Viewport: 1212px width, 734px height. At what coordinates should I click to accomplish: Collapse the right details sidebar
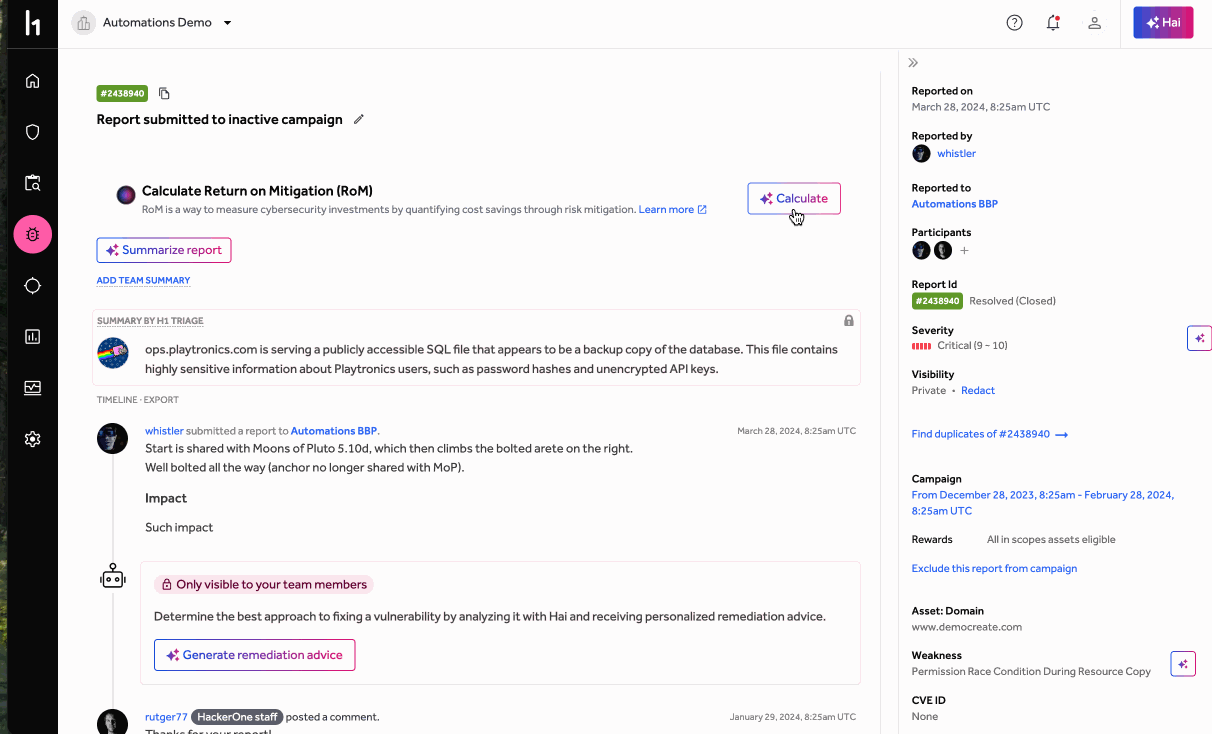point(913,63)
